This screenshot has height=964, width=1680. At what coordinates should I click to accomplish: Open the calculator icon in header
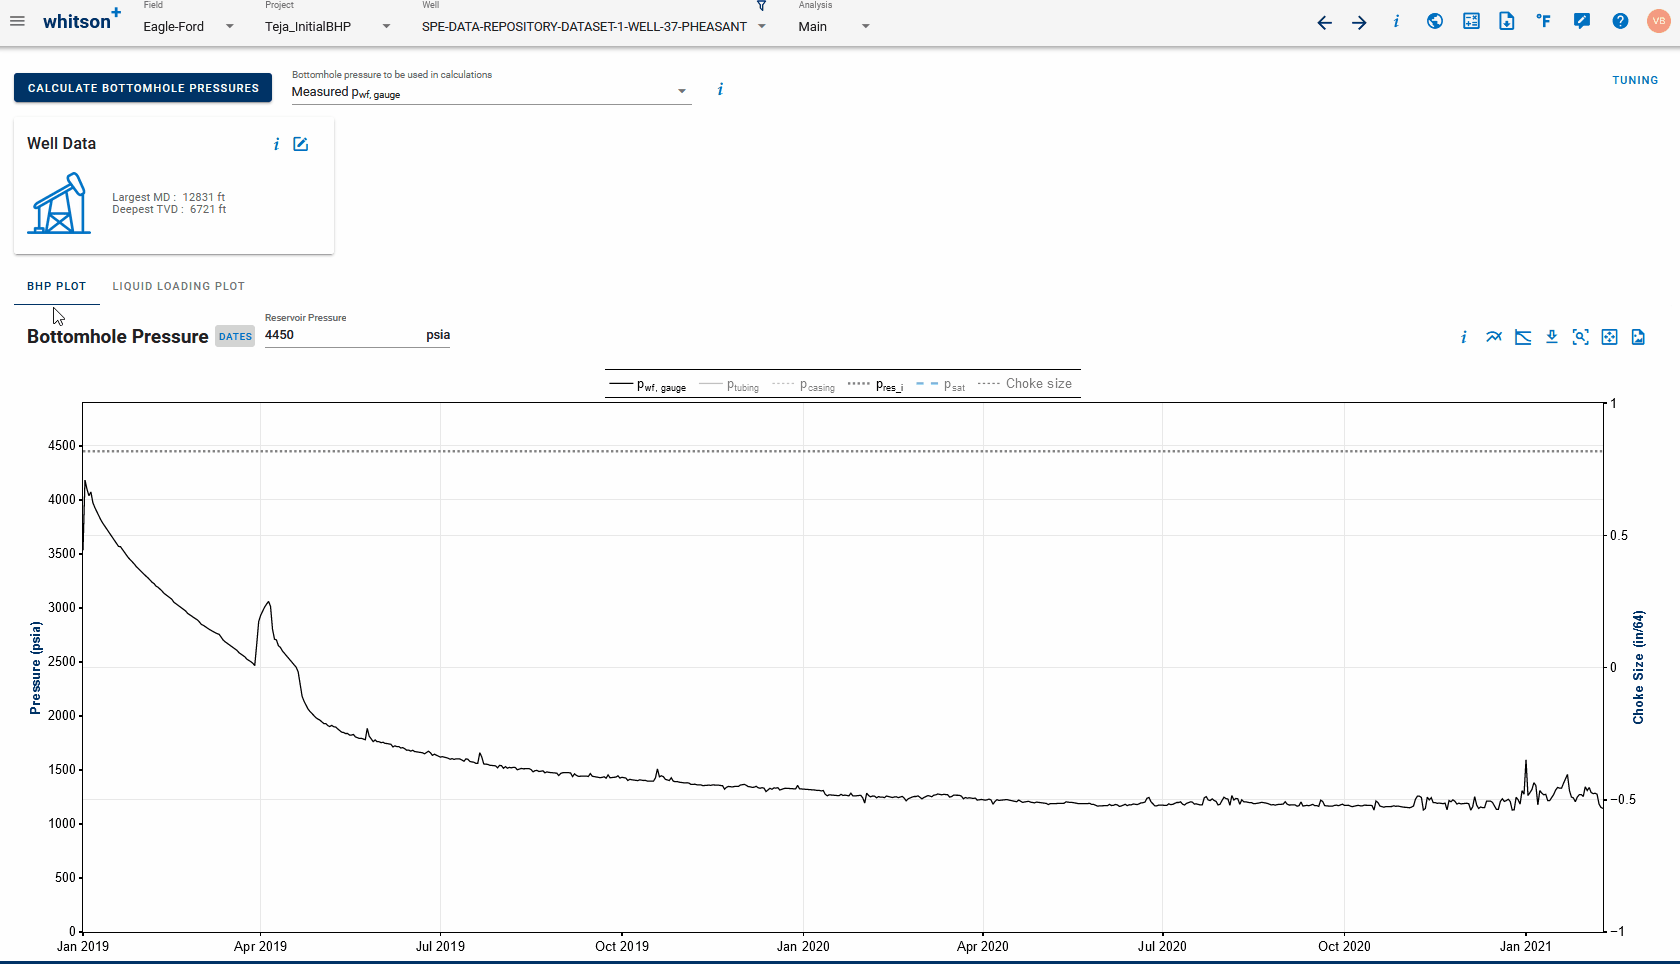coord(1471,21)
